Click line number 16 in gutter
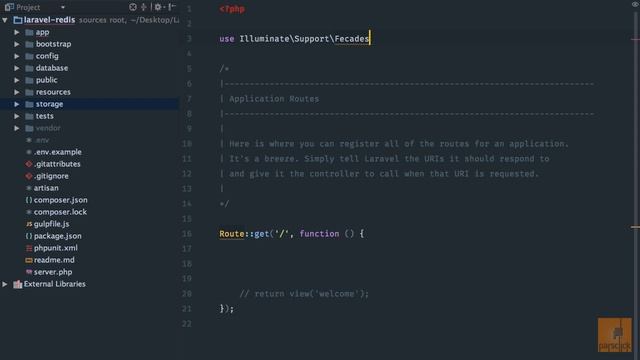The width and height of the screenshot is (640, 360). 187,234
